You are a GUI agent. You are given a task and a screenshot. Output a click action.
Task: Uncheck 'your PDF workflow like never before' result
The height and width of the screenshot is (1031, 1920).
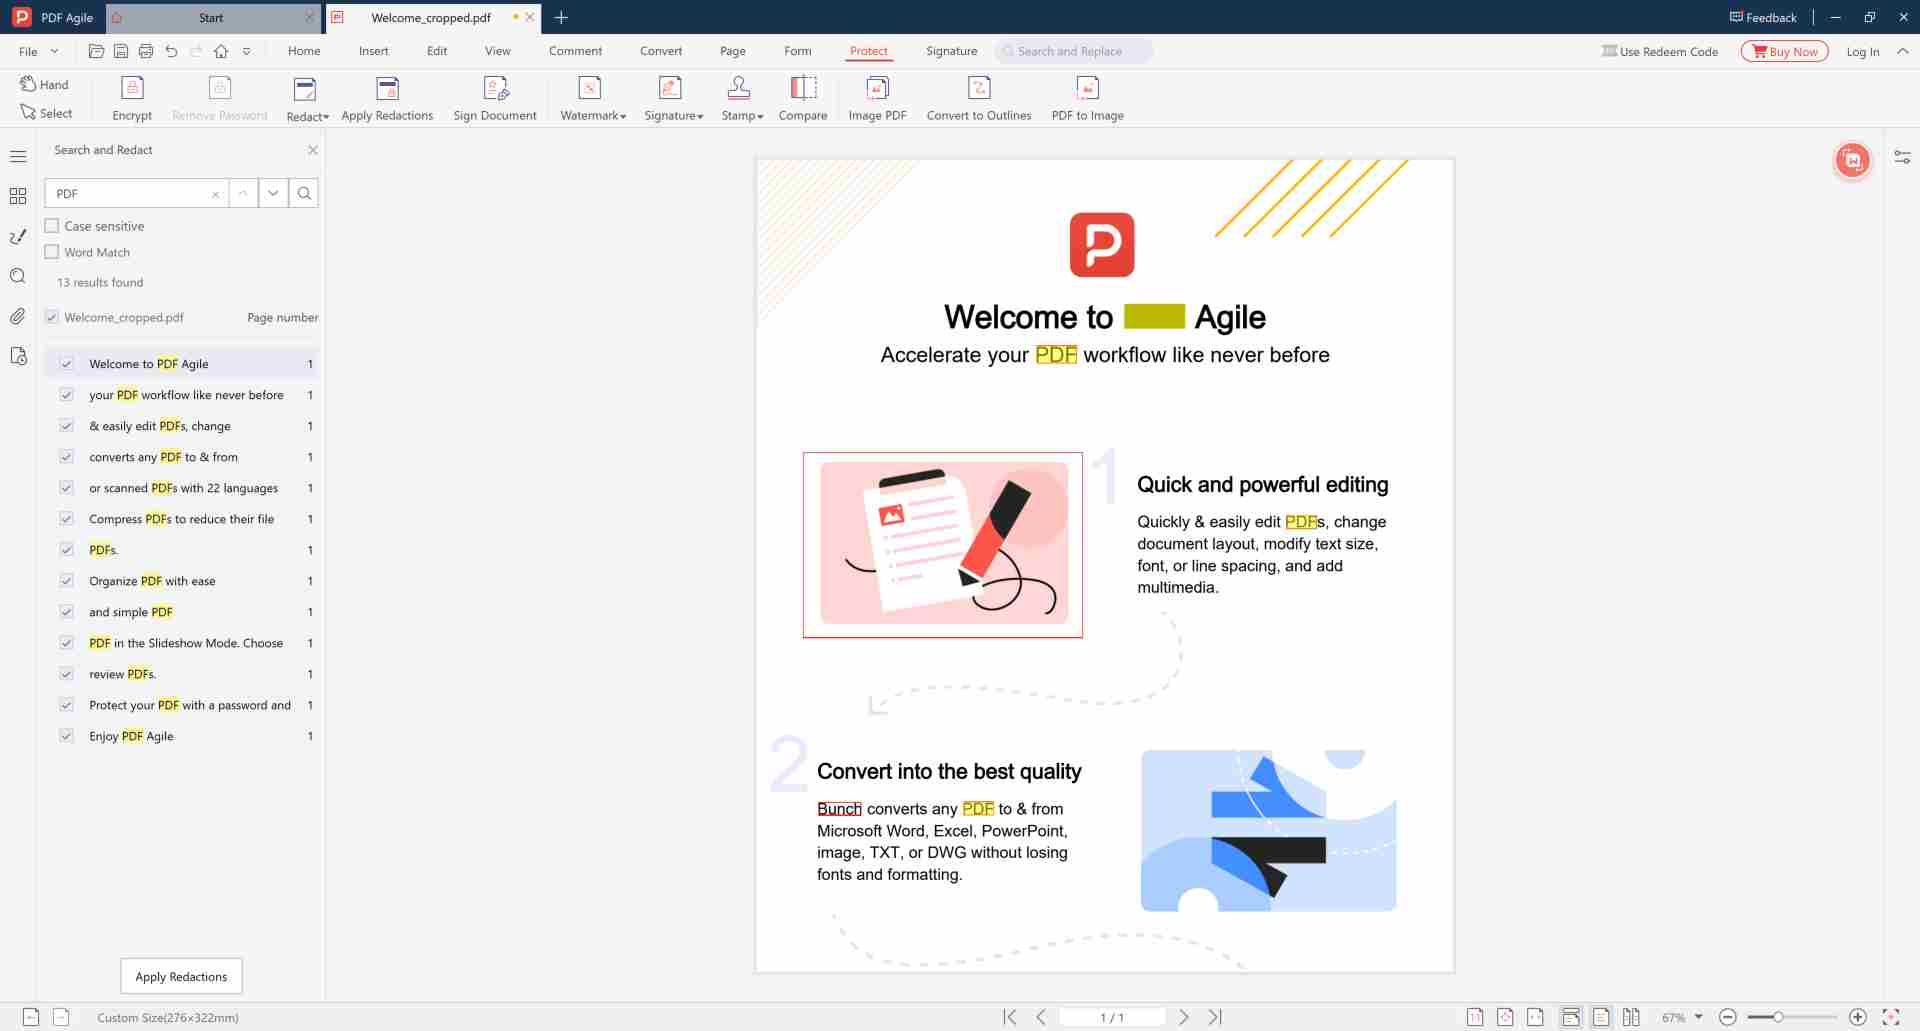67,395
